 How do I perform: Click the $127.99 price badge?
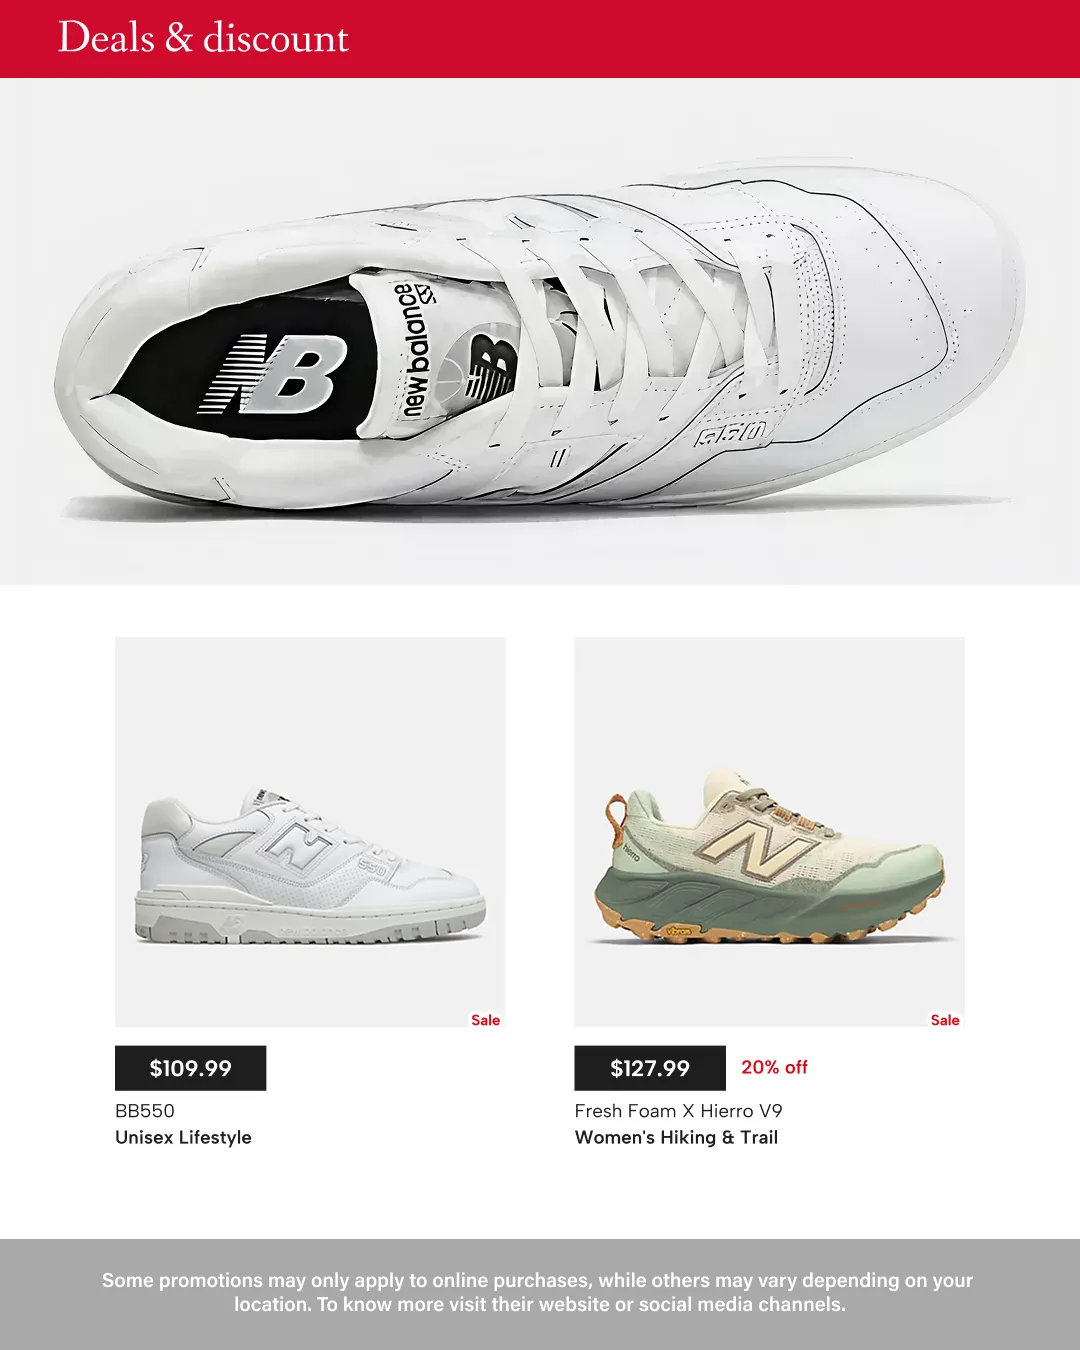coord(650,1068)
